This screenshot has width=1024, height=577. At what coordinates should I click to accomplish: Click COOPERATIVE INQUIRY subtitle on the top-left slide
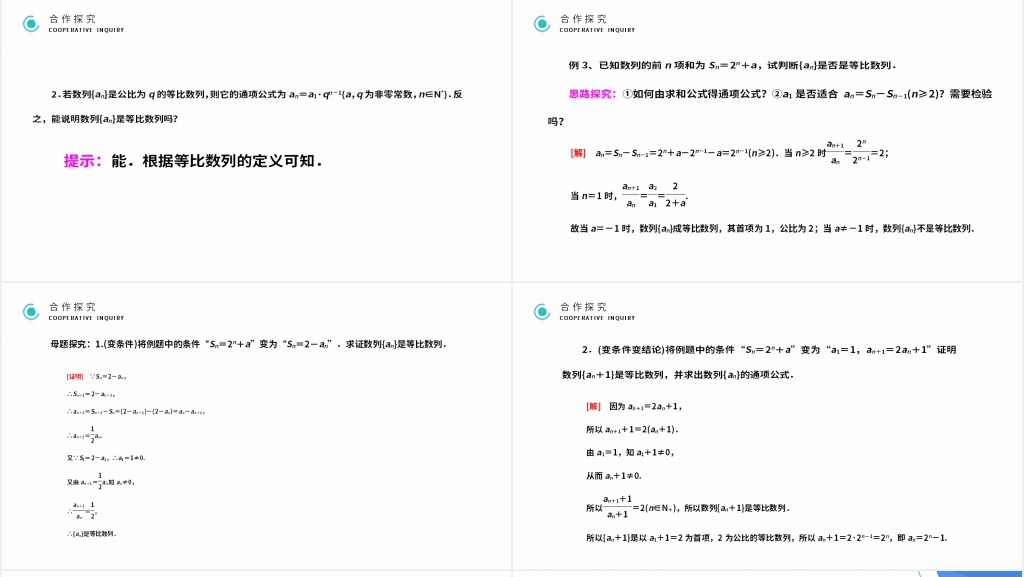86,30
